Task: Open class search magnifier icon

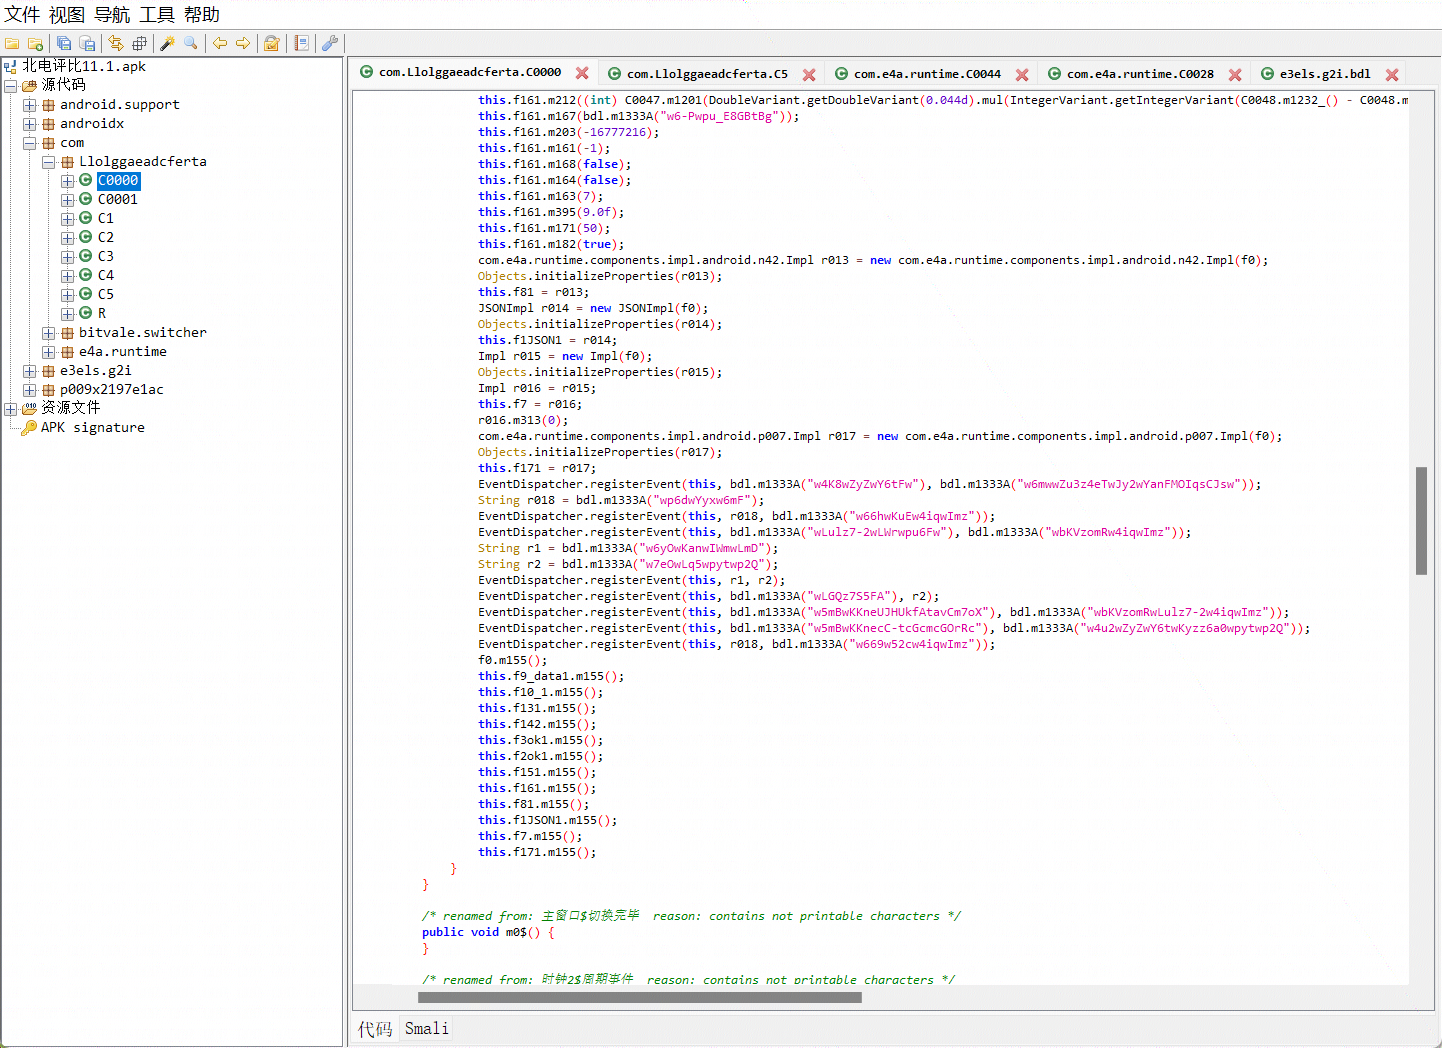Action: (191, 43)
